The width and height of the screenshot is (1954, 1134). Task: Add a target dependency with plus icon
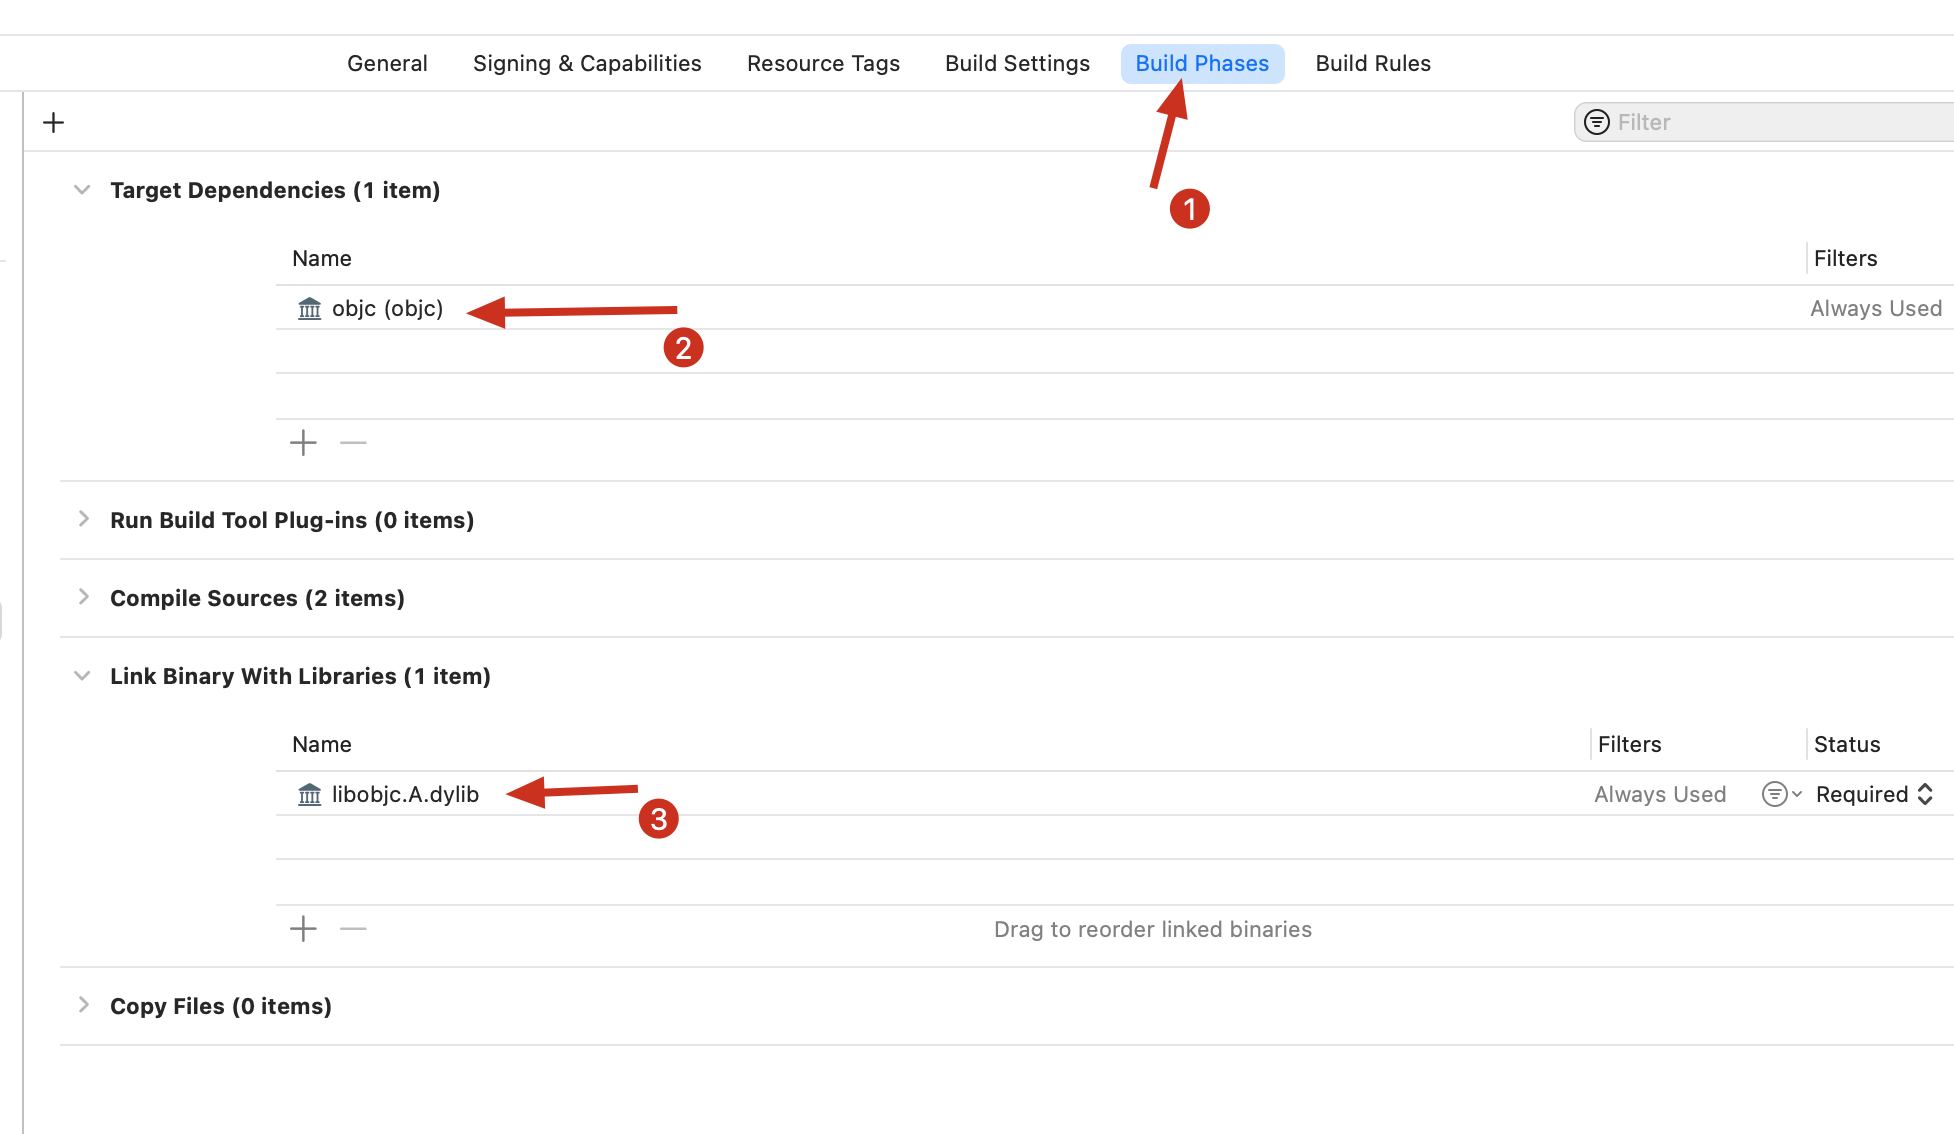click(303, 442)
